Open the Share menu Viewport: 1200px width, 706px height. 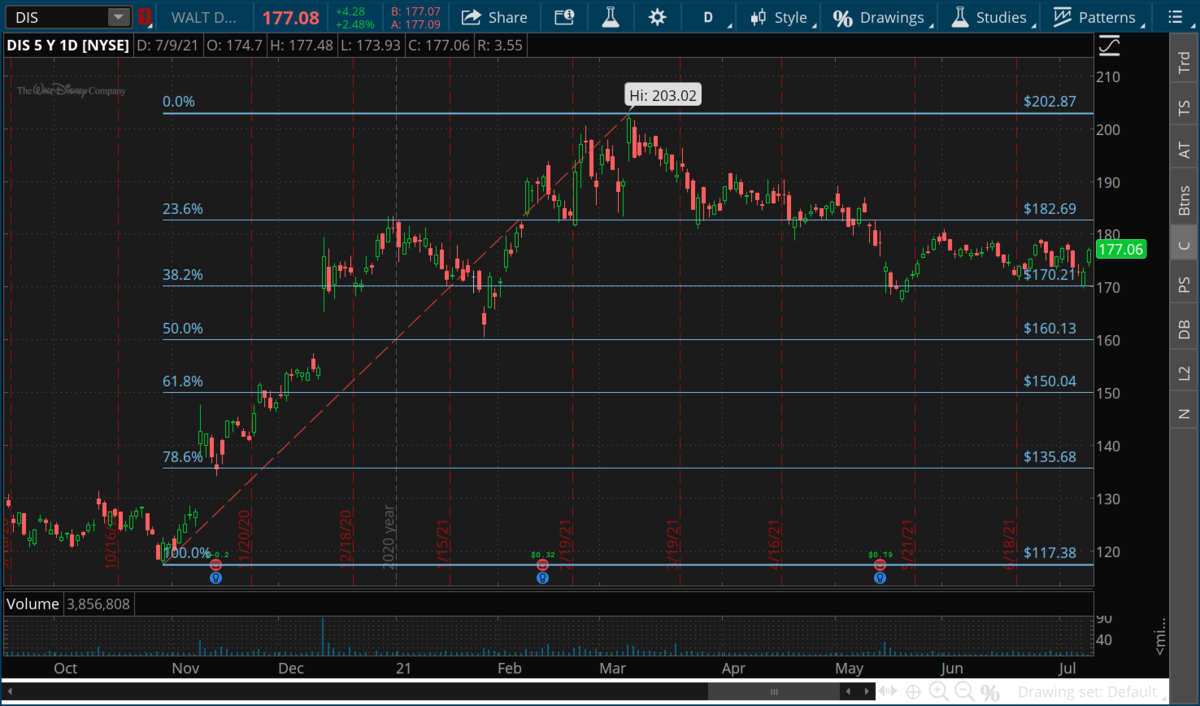[494, 17]
